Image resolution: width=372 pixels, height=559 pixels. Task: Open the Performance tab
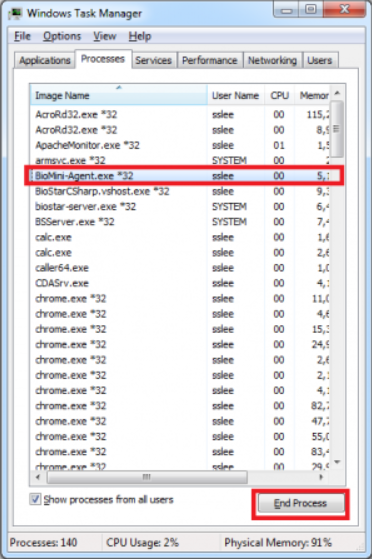click(210, 60)
